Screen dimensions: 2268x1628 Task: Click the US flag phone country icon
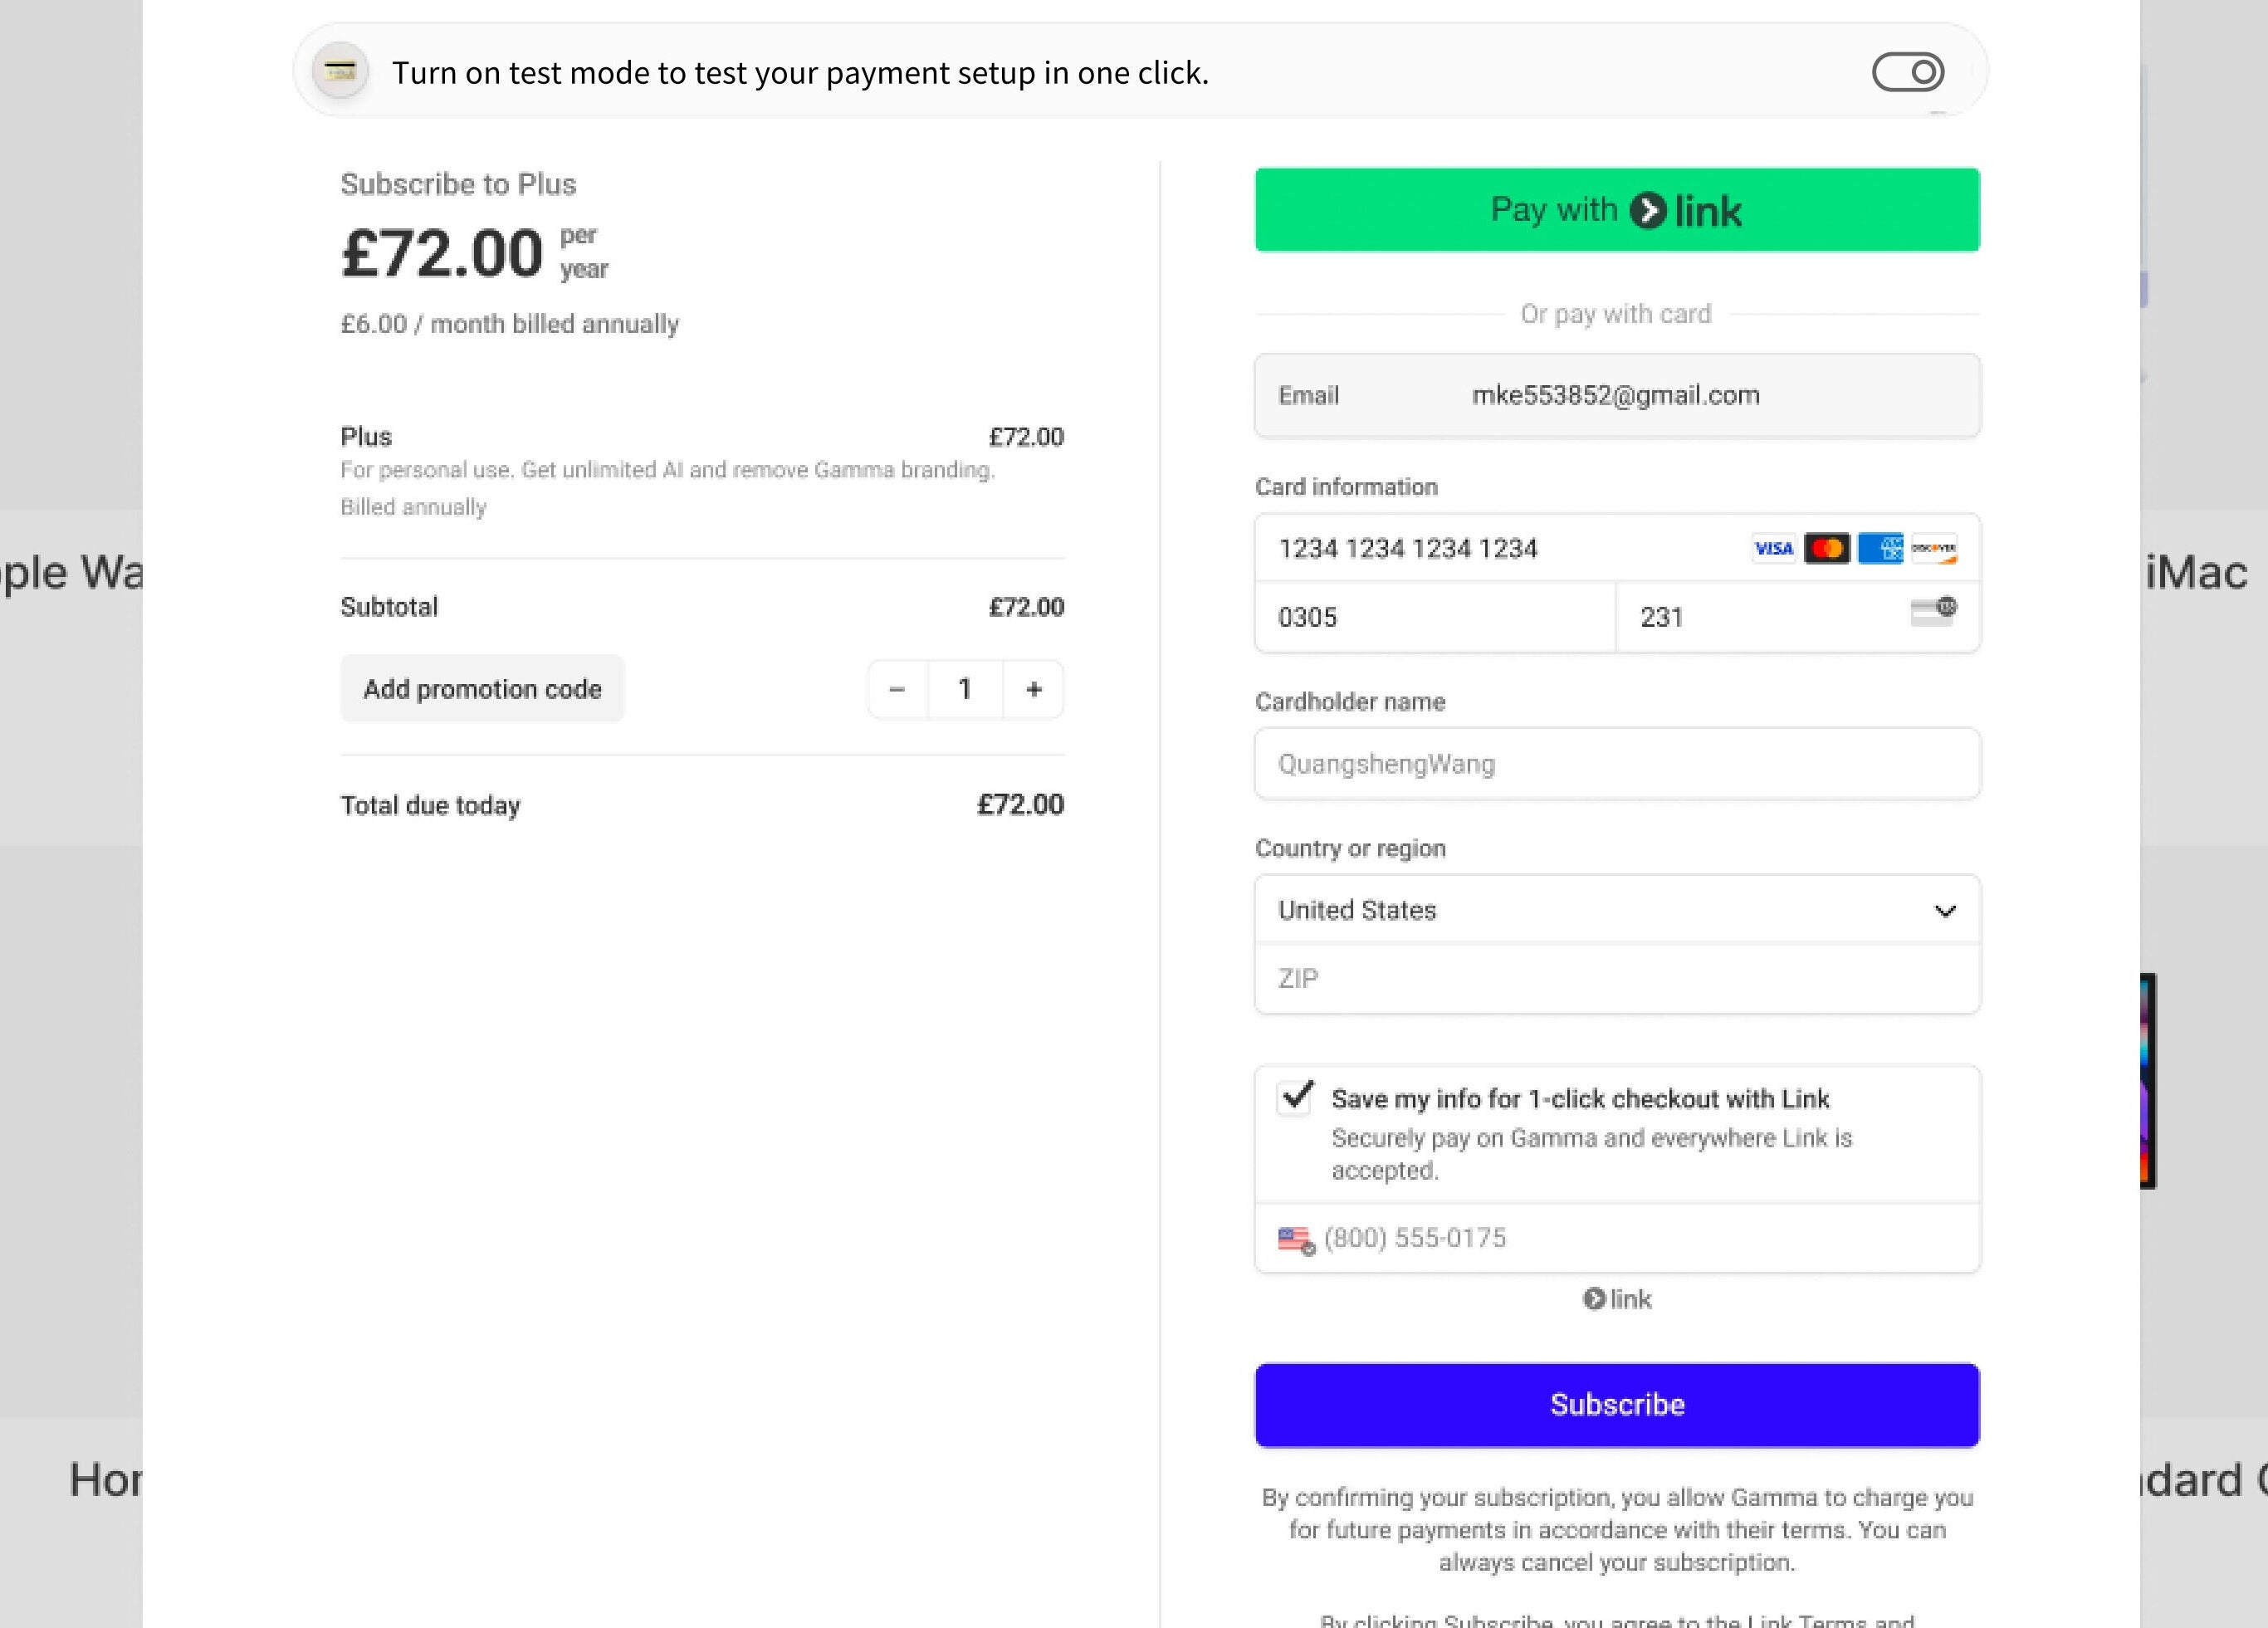pos(1295,1239)
